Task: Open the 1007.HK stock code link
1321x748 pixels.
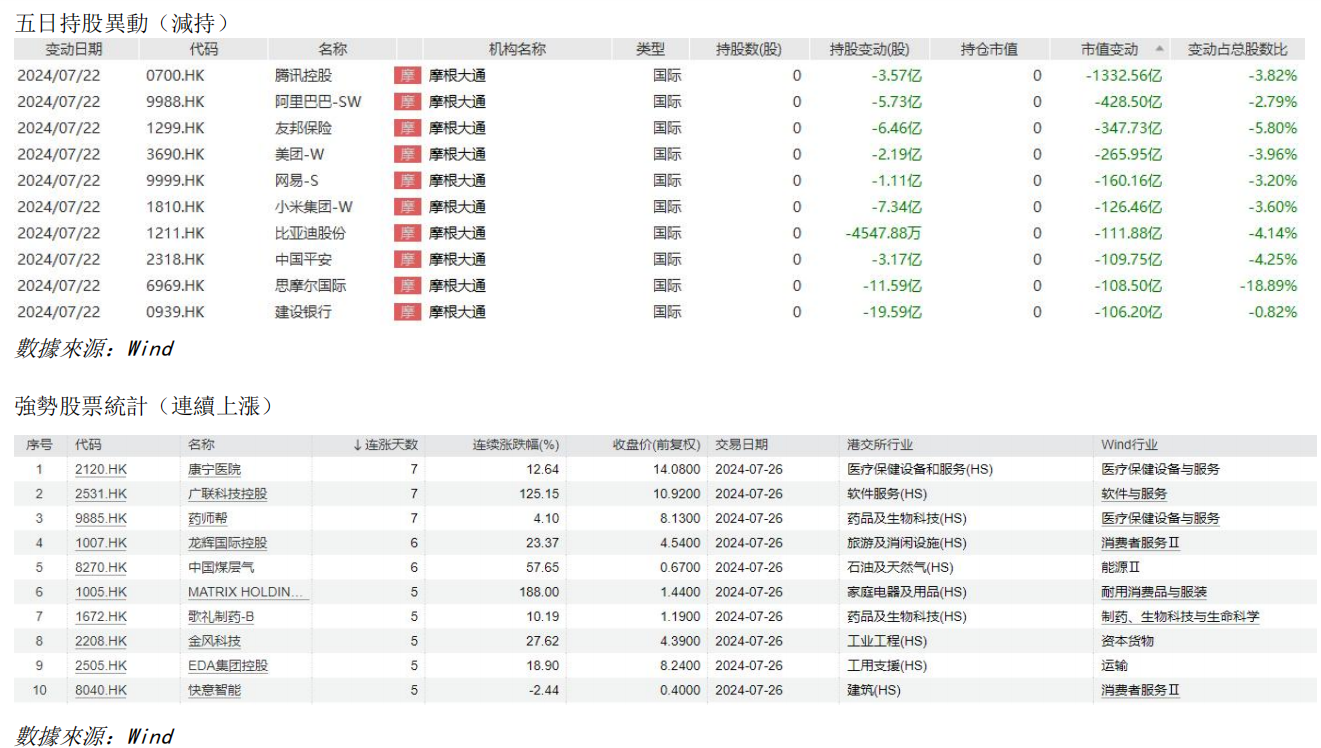Action: pyautogui.click(x=101, y=543)
